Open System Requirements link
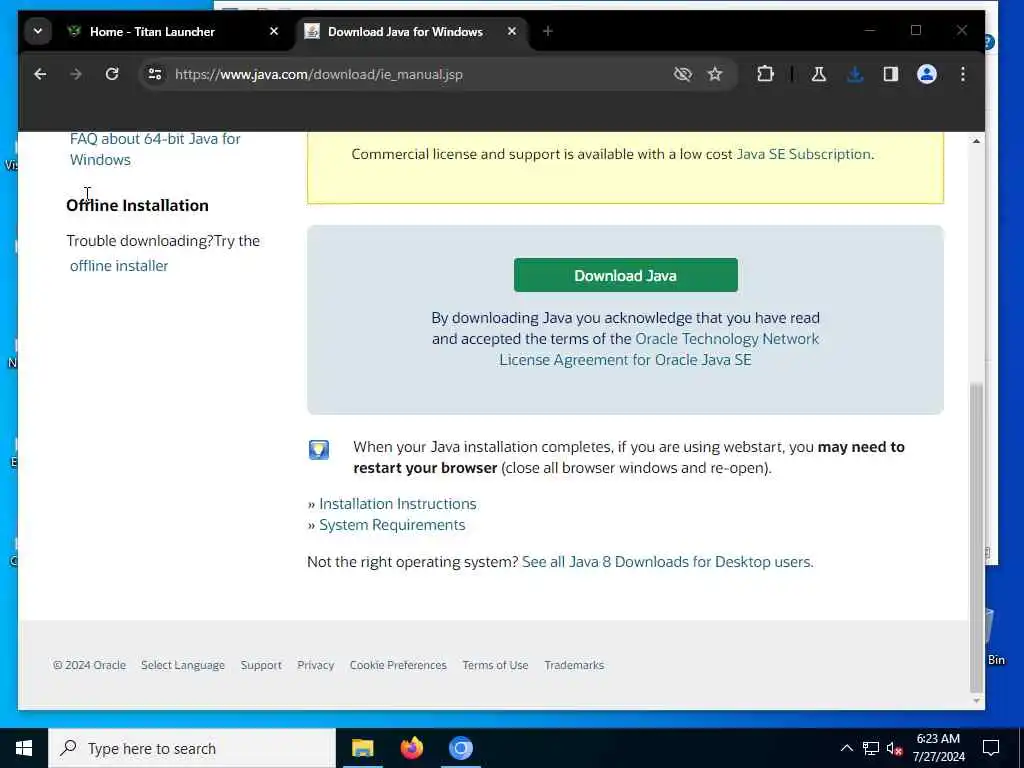1024x768 pixels. pyautogui.click(x=392, y=525)
